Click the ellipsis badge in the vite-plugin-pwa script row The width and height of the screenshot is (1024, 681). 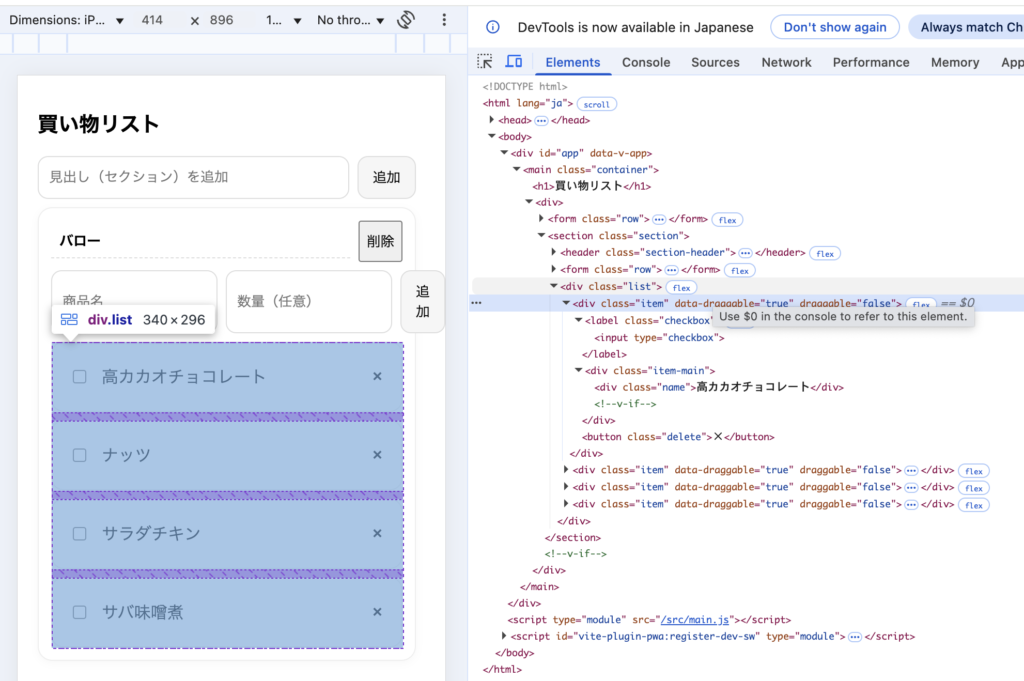click(855, 637)
